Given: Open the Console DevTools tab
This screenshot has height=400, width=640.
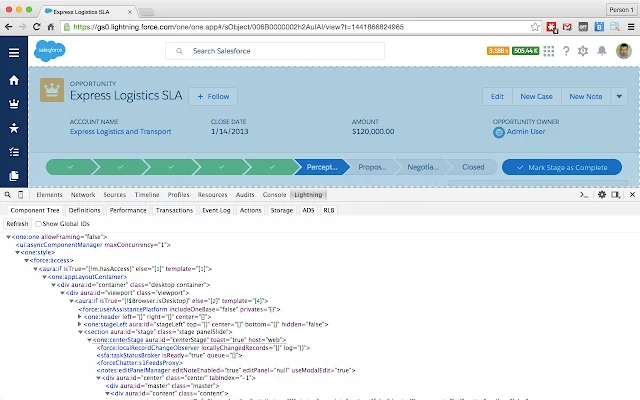Looking at the screenshot, I should click(x=274, y=195).
